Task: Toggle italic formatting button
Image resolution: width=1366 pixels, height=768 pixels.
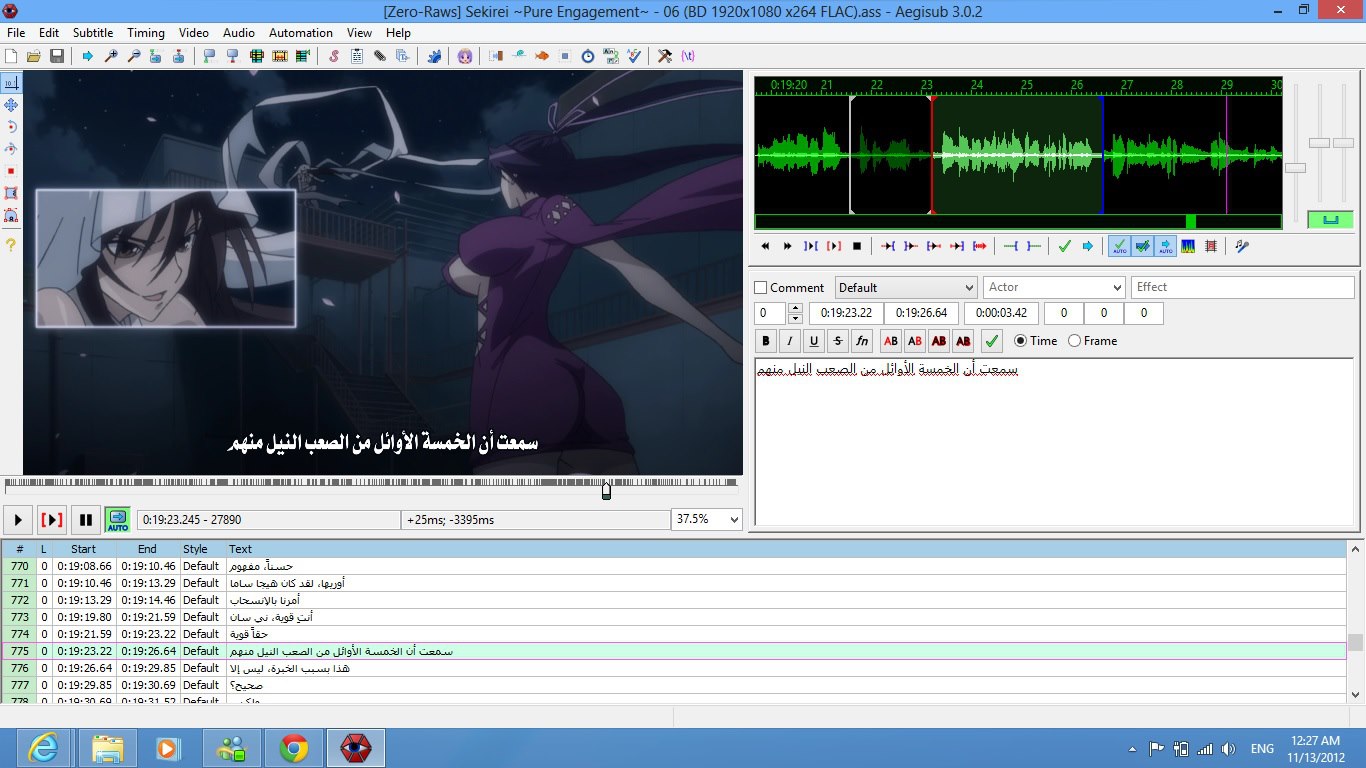Action: [x=790, y=341]
